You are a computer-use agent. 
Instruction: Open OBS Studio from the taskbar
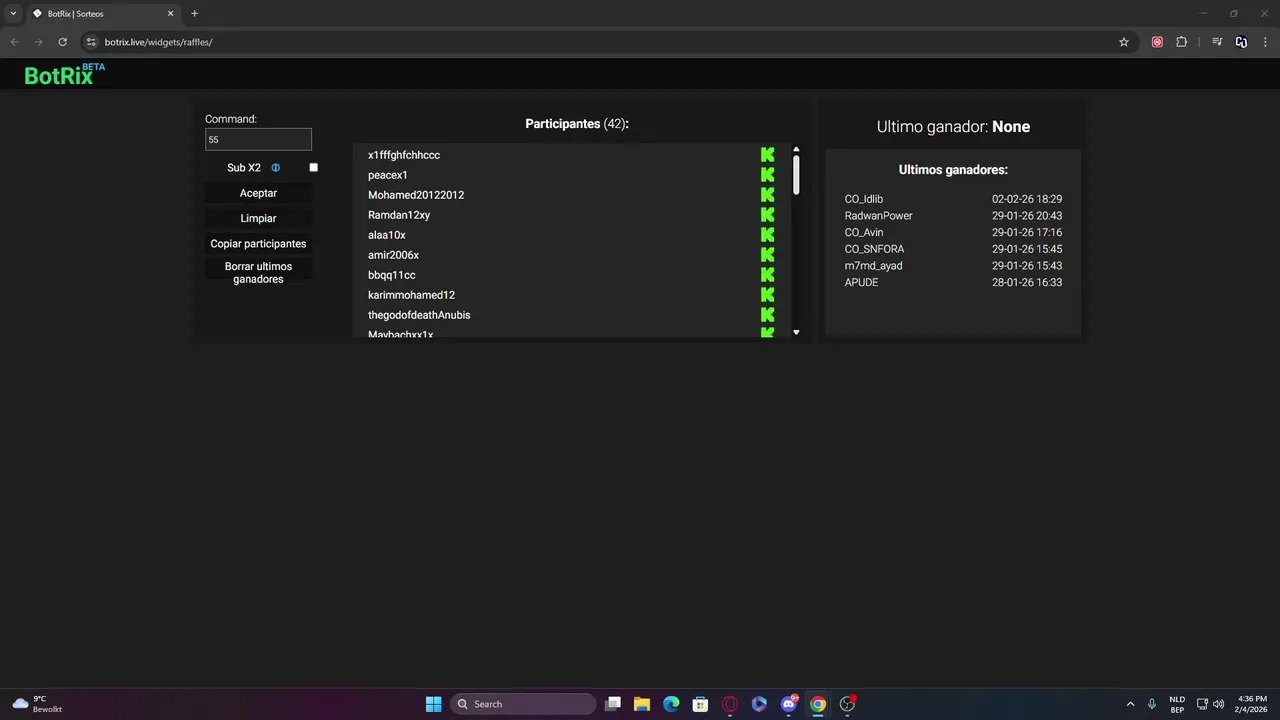tap(848, 704)
